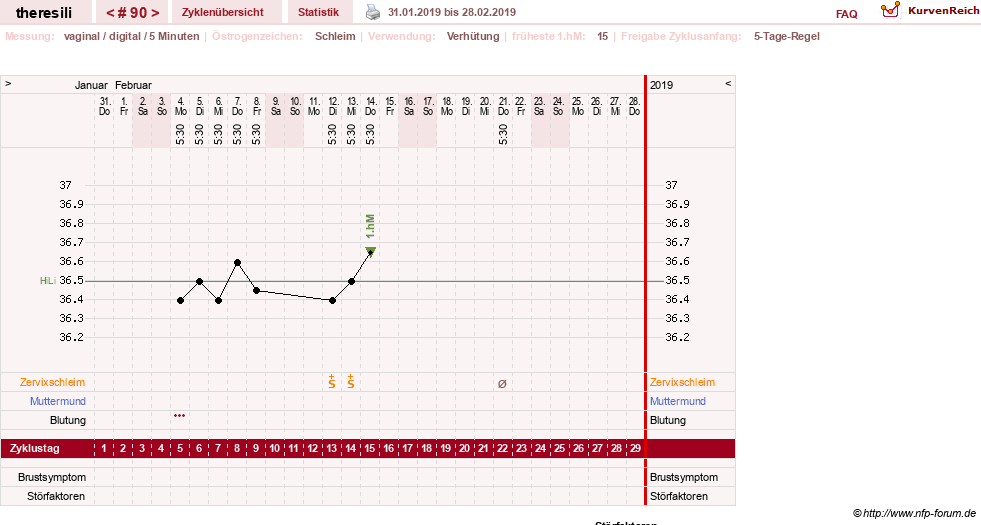981x525 pixels.
Task: Click the S+ mucus symbol on cycle day 14
Action: click(351, 382)
